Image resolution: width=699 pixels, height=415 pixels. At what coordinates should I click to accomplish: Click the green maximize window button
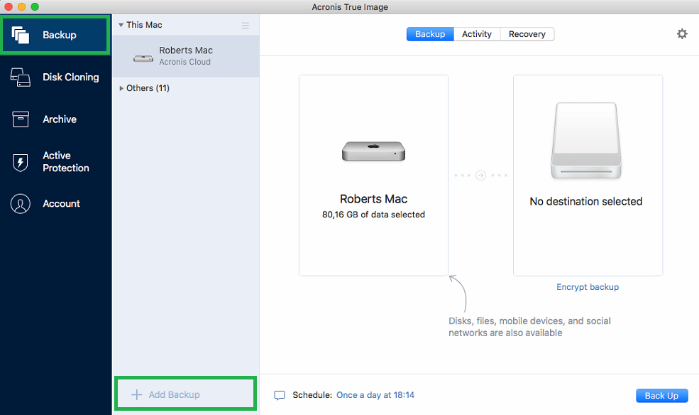point(35,7)
